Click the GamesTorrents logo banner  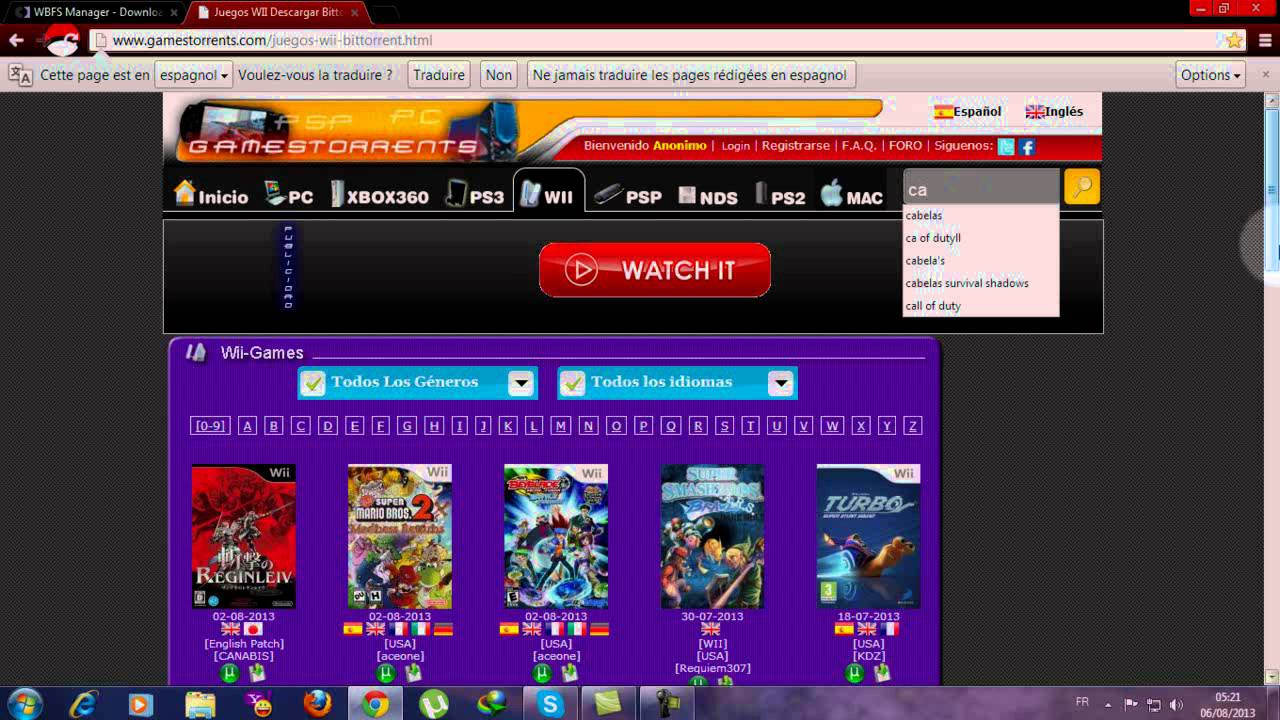(334, 130)
